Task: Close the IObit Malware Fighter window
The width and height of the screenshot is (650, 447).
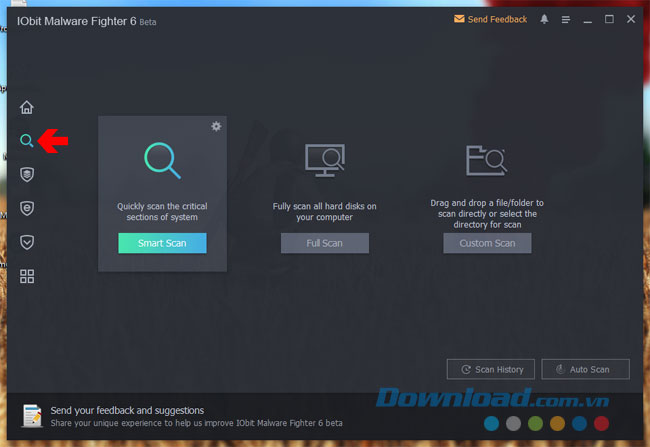Action: (631, 19)
